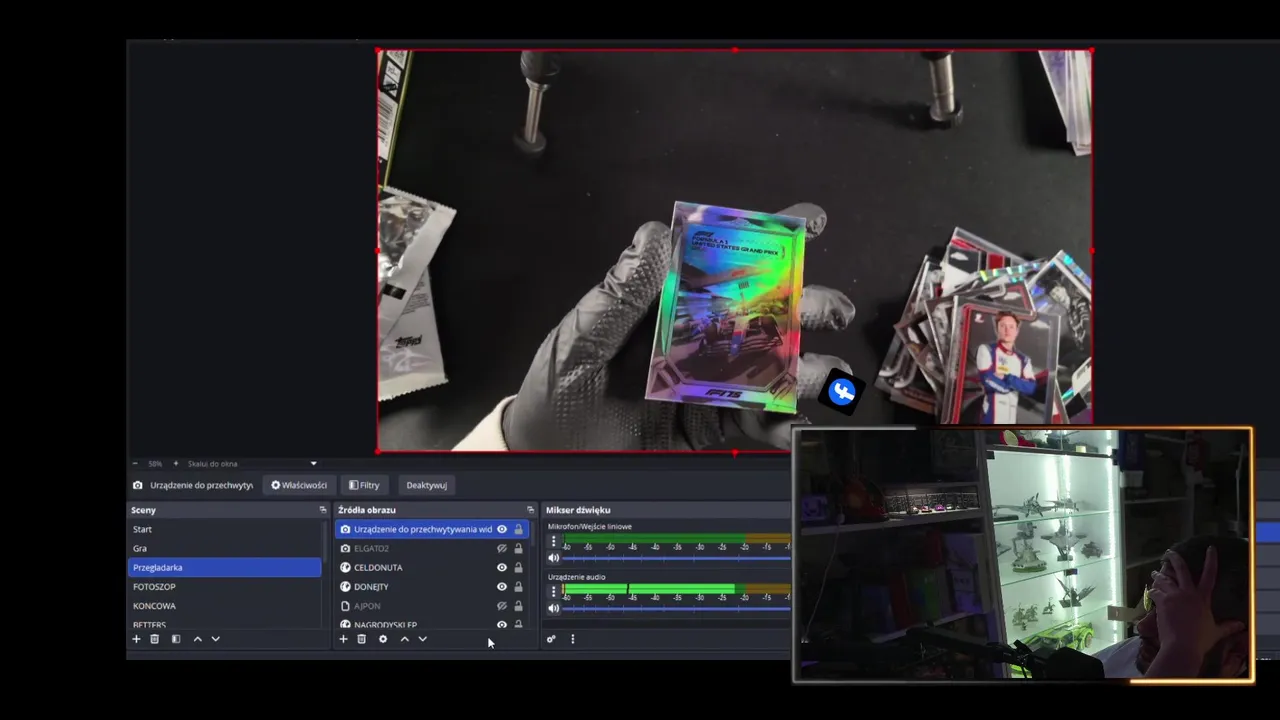Select the CELDONUTA source
Screen dimensions: 1280x720
(x=378, y=567)
